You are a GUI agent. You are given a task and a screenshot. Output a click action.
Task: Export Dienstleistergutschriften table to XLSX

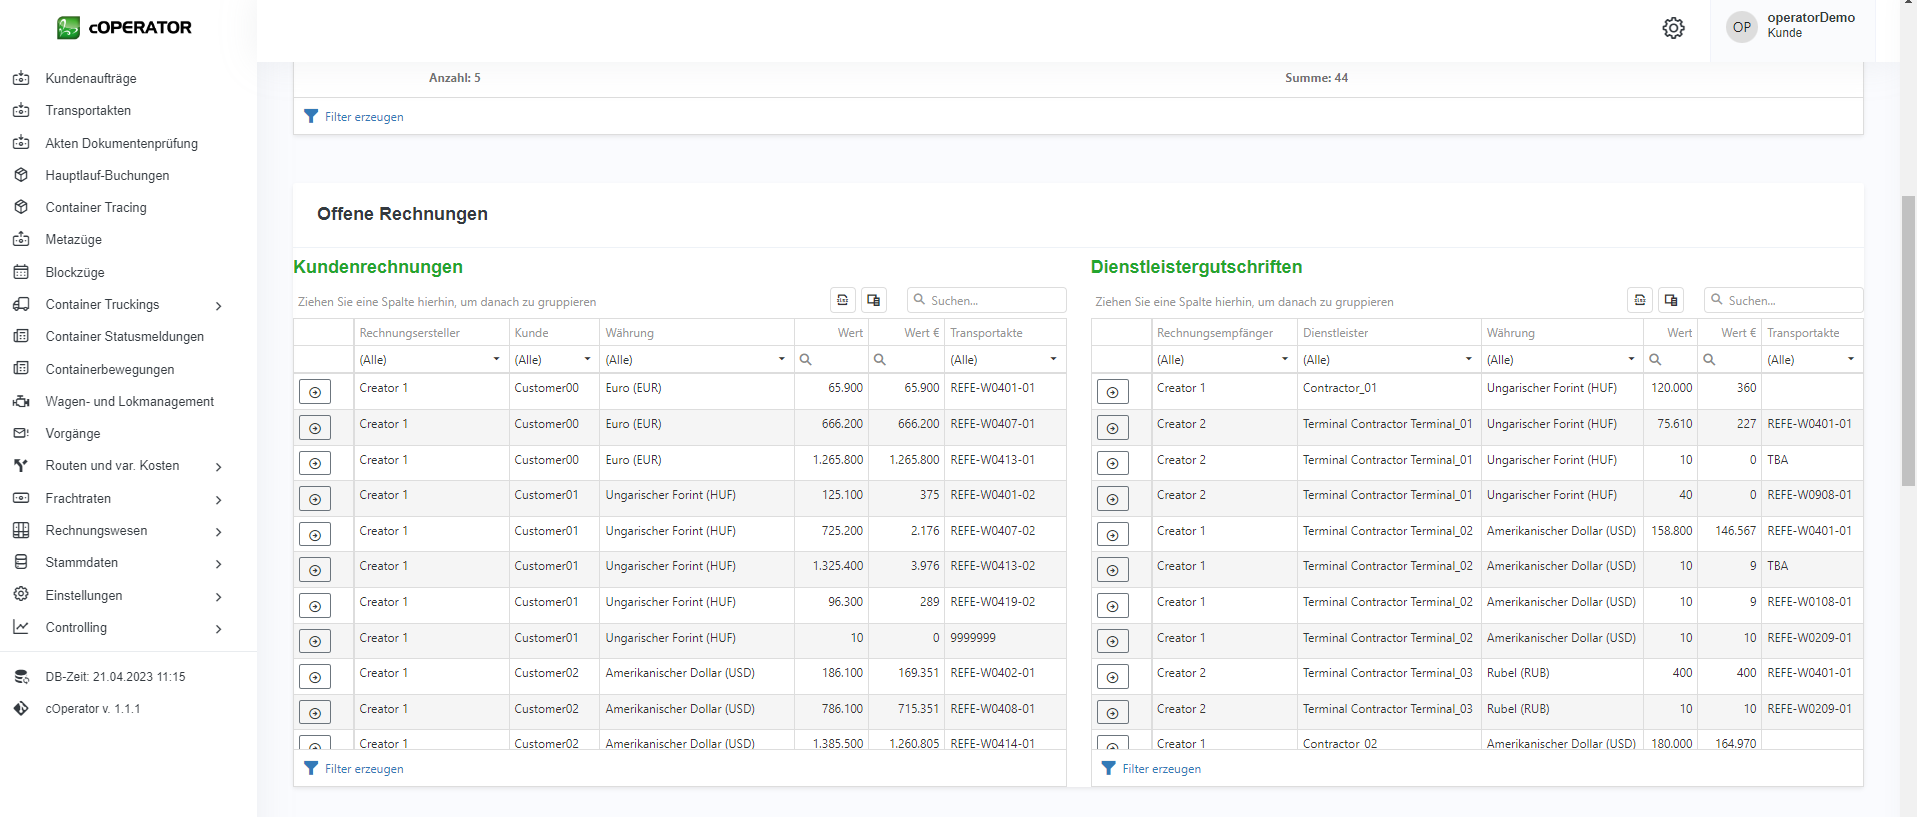click(1640, 300)
